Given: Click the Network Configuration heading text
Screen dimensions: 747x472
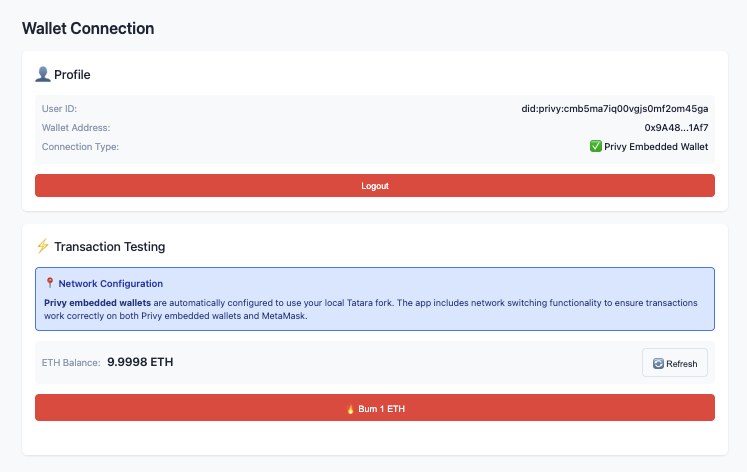Looking at the screenshot, I should coord(110,284).
